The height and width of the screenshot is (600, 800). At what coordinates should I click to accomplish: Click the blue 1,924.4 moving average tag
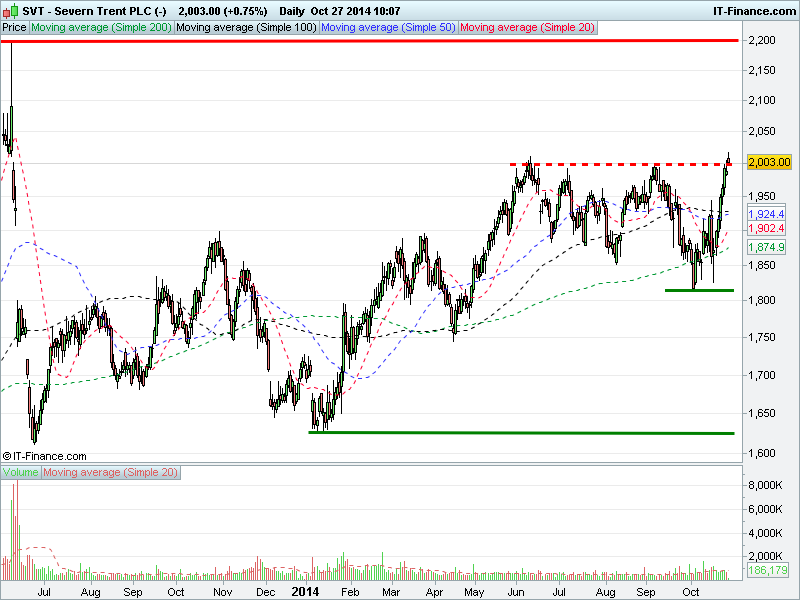coord(766,214)
